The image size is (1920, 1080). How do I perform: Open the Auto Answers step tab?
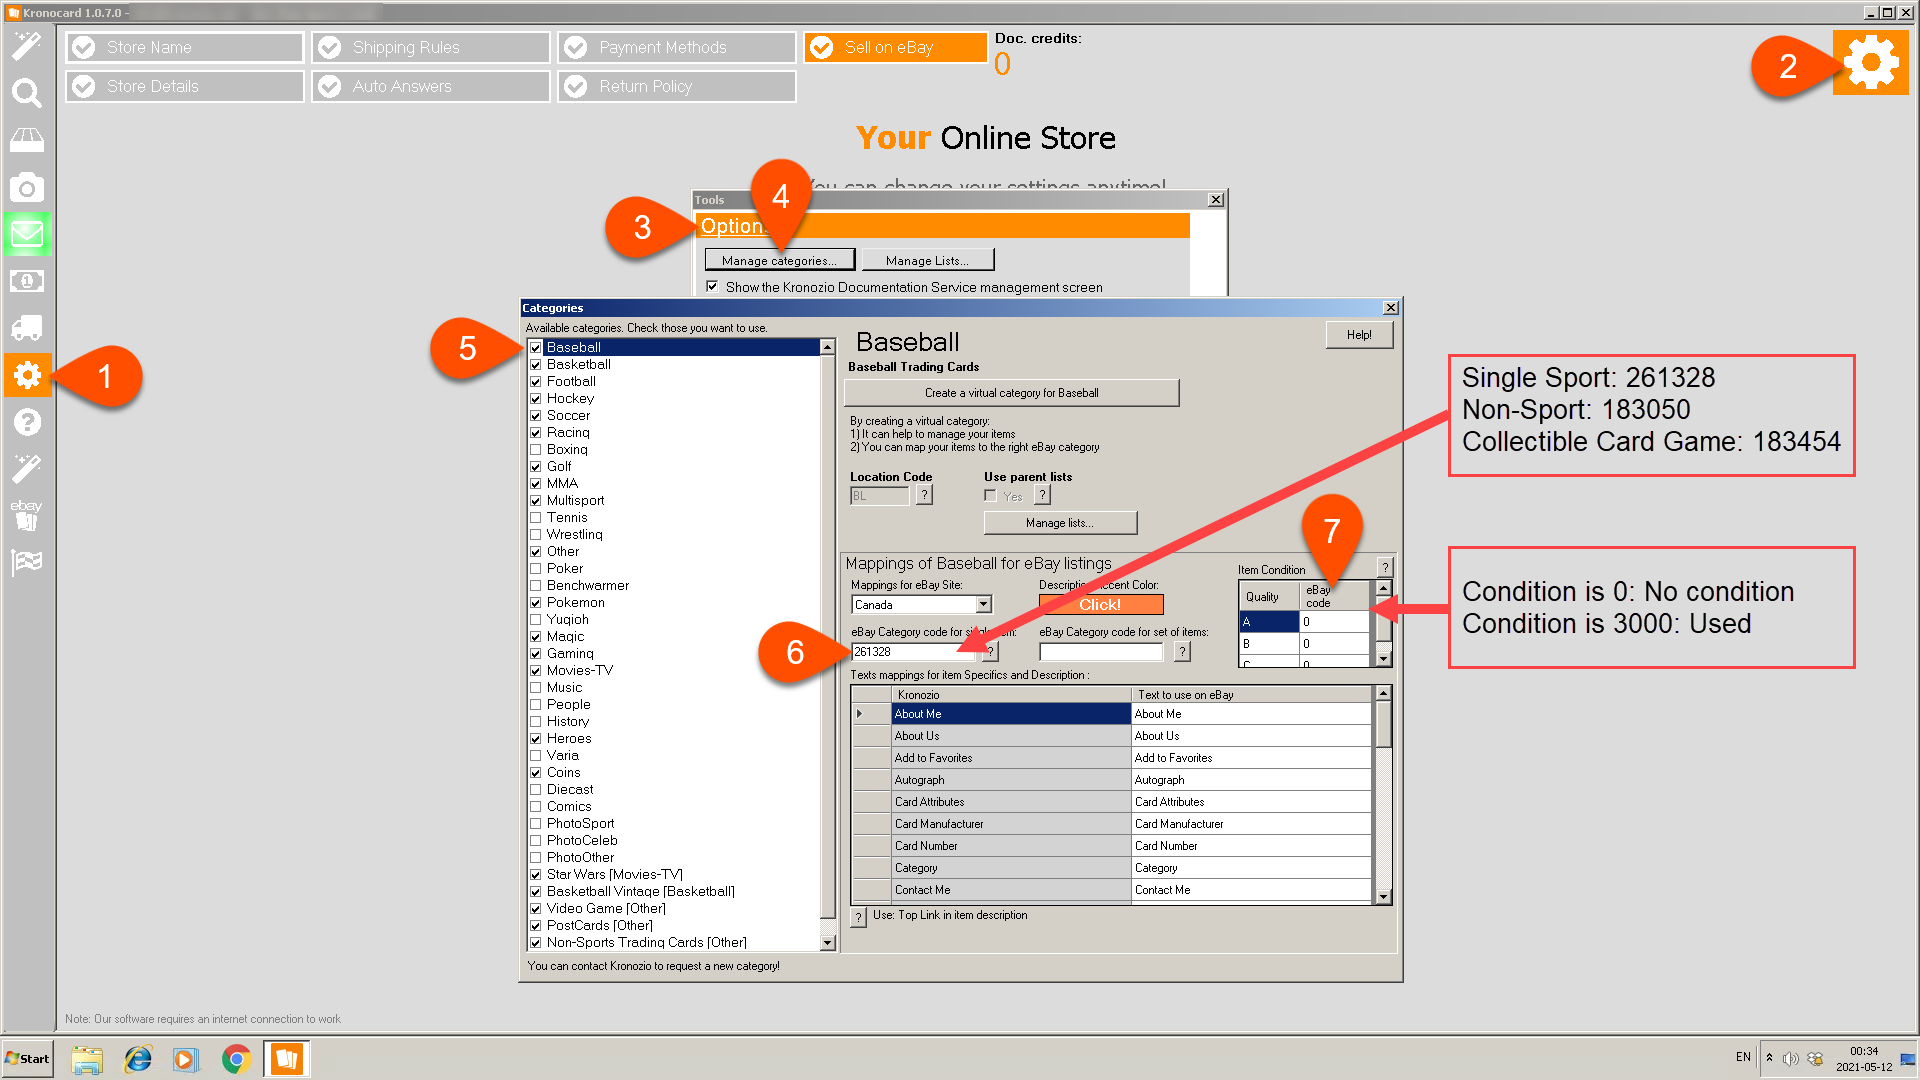pos(431,86)
